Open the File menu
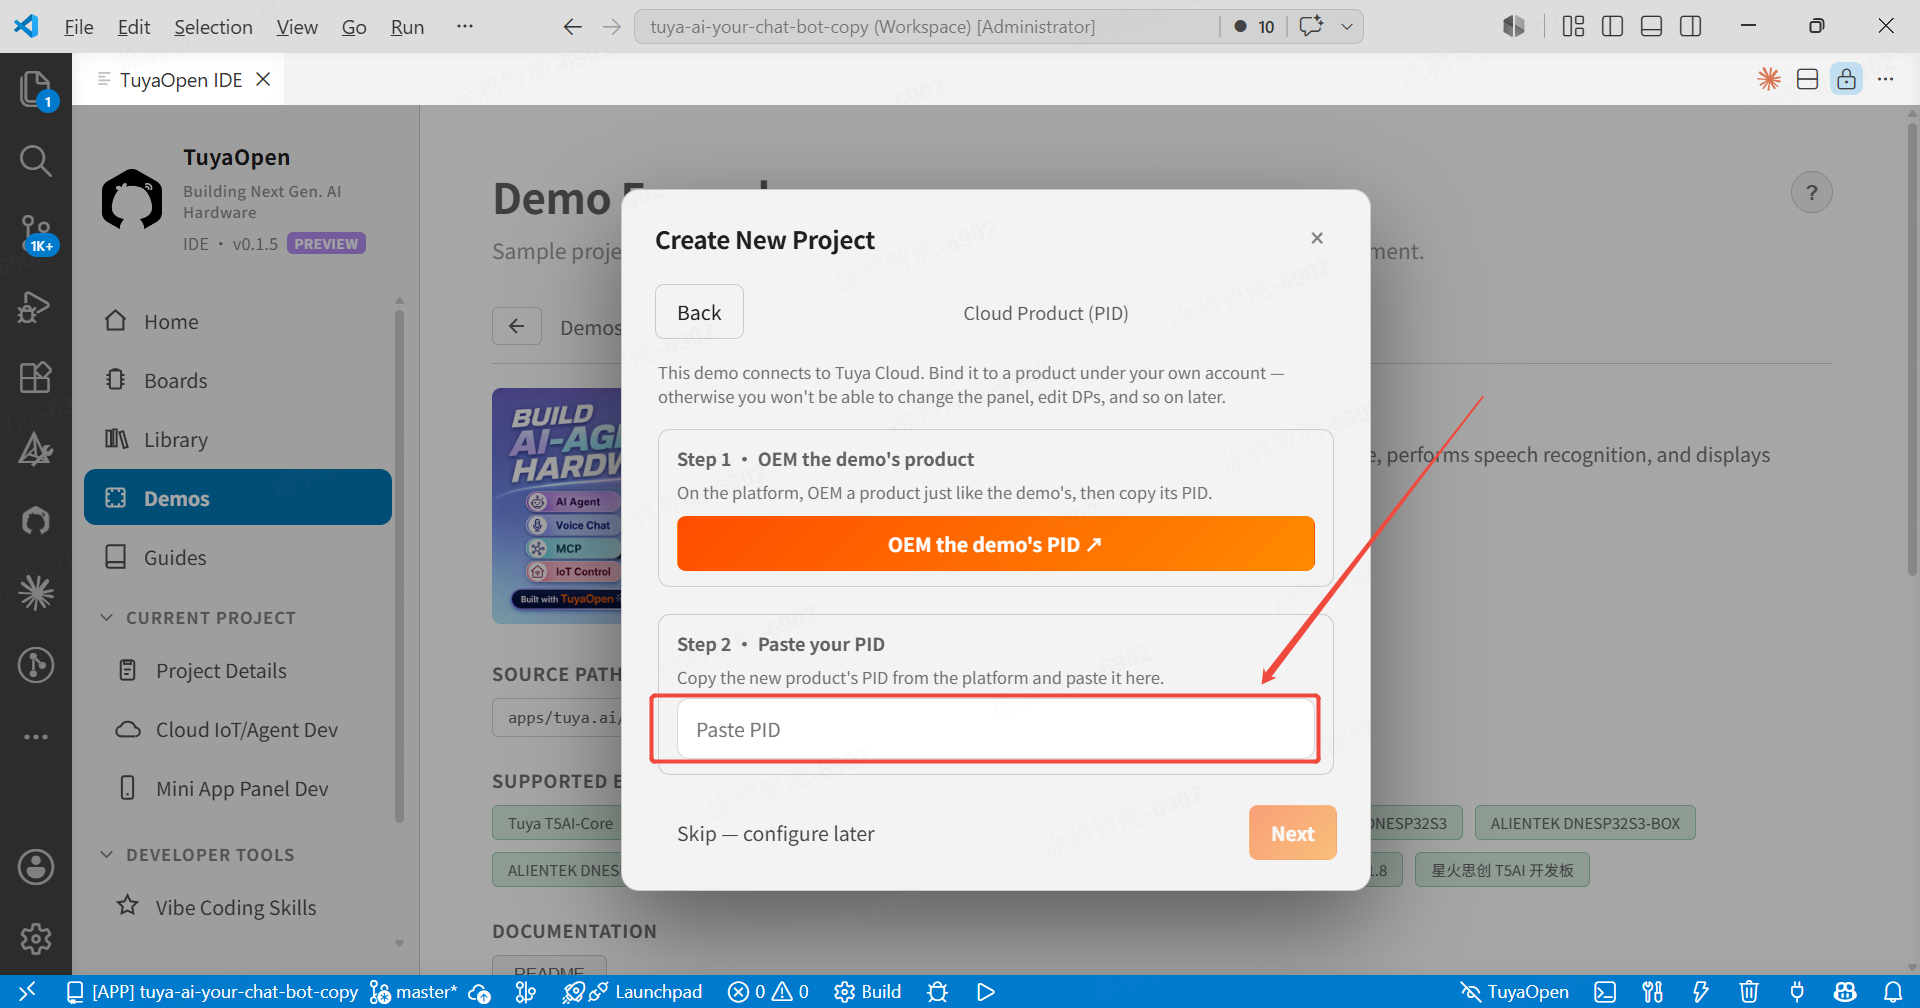The image size is (1920, 1008). pyautogui.click(x=78, y=27)
